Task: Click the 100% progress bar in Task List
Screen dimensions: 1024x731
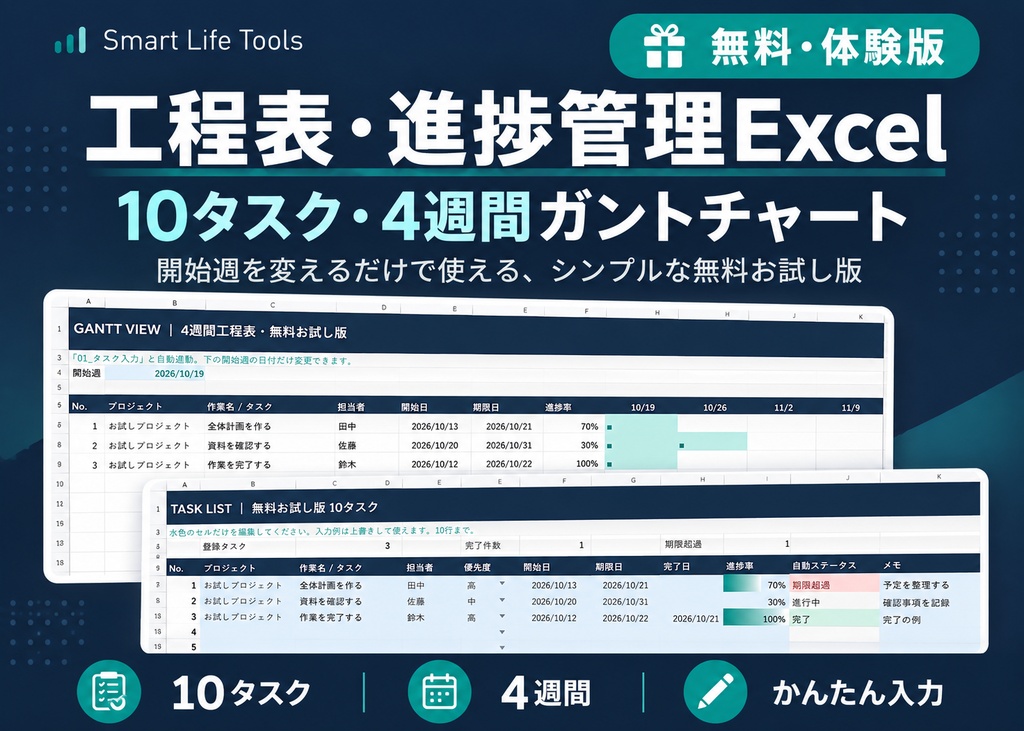Action: coord(754,619)
